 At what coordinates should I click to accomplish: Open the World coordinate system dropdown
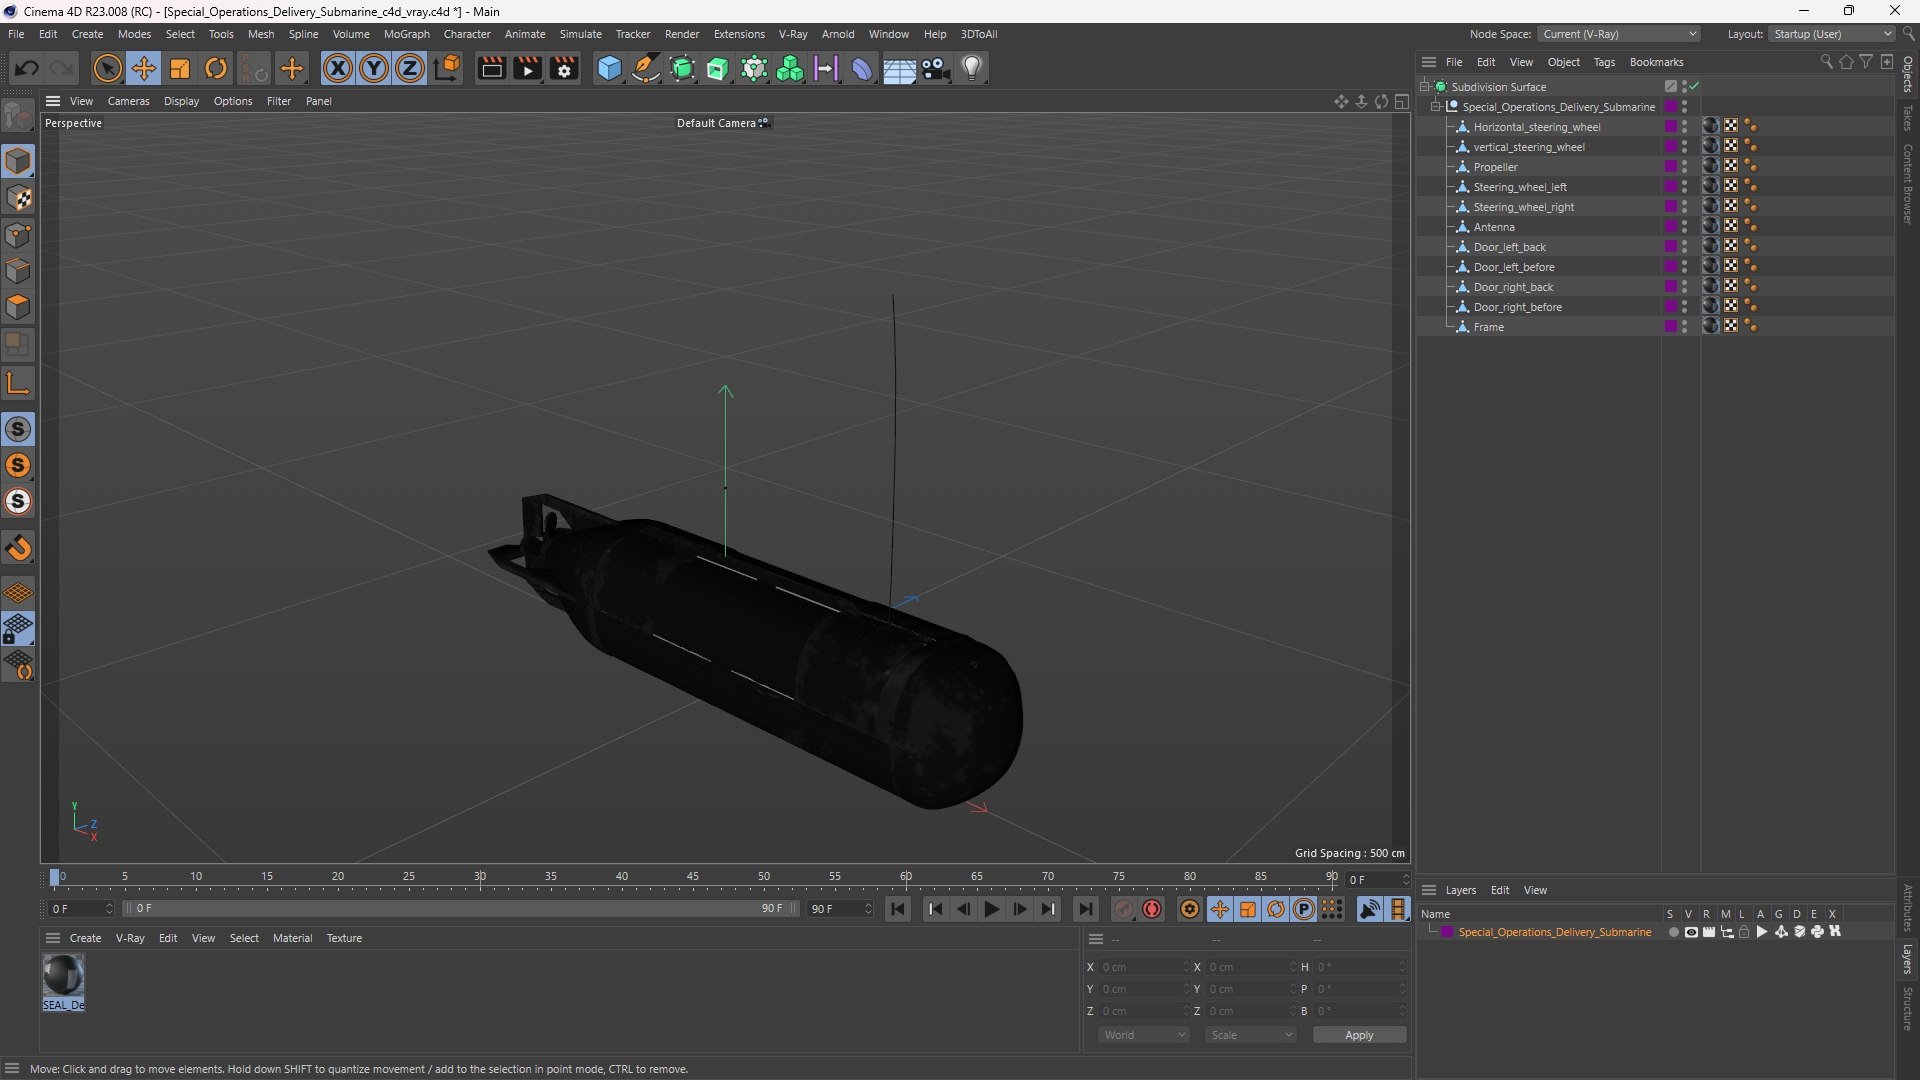pos(1144,1035)
